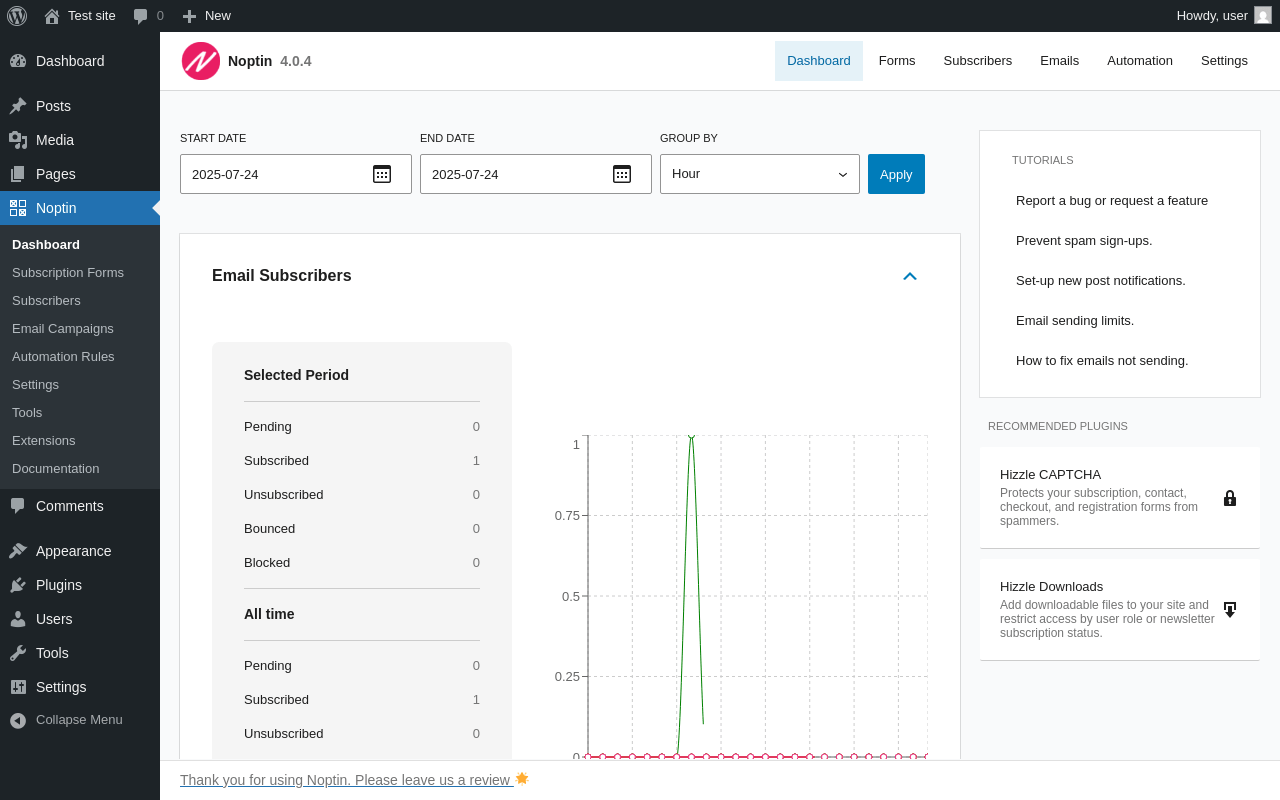
Task: Click the Noptin QR-style icon in sidebar
Action: coord(18,208)
